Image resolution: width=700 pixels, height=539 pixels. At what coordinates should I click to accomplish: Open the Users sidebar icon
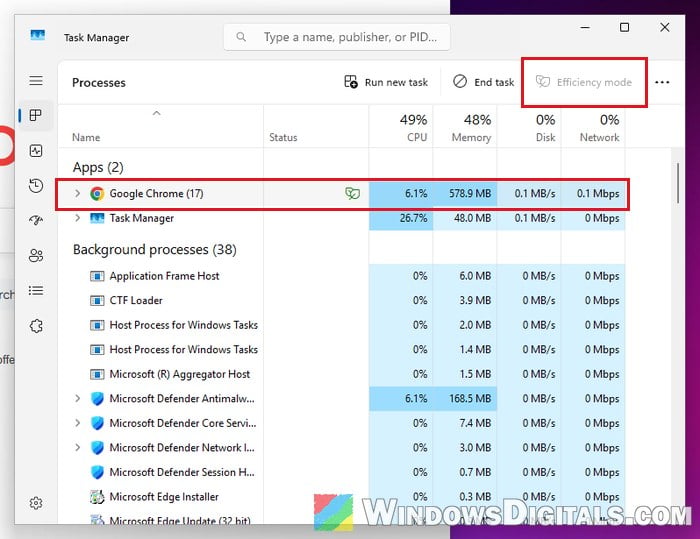click(36, 255)
